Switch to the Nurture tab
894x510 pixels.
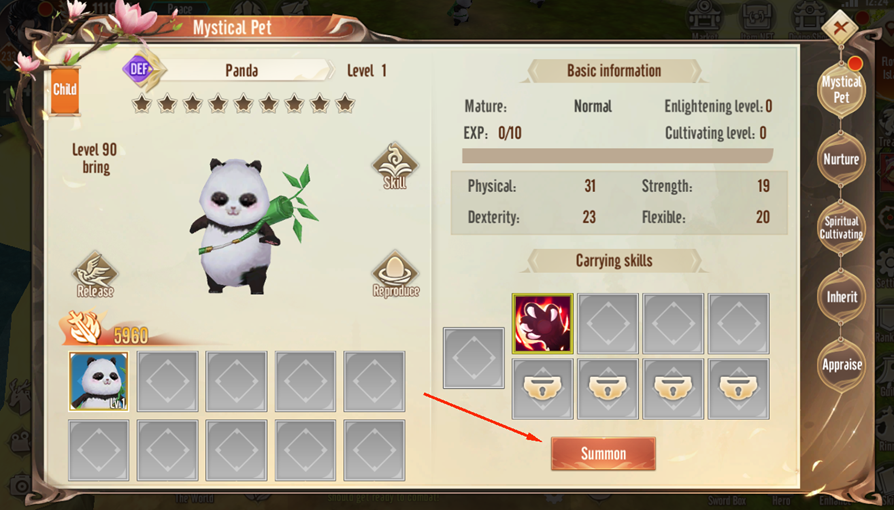[841, 159]
